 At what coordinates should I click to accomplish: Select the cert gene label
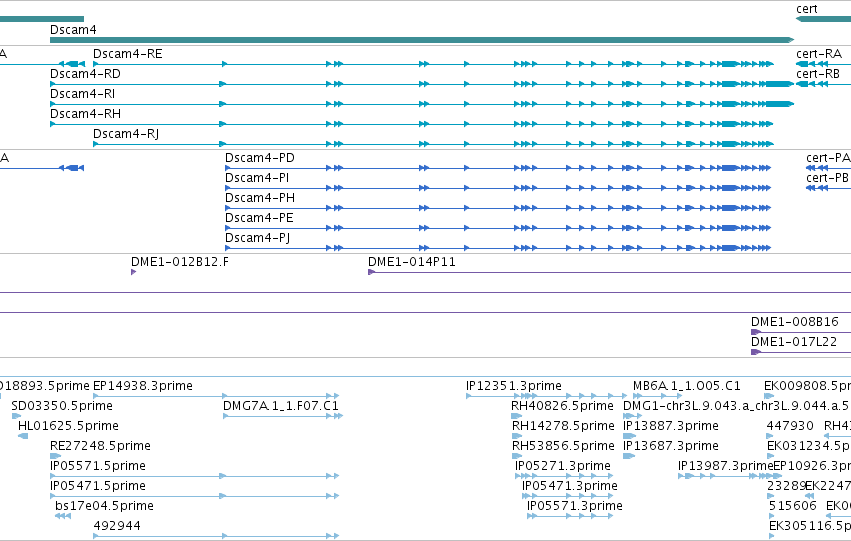[x=806, y=9]
